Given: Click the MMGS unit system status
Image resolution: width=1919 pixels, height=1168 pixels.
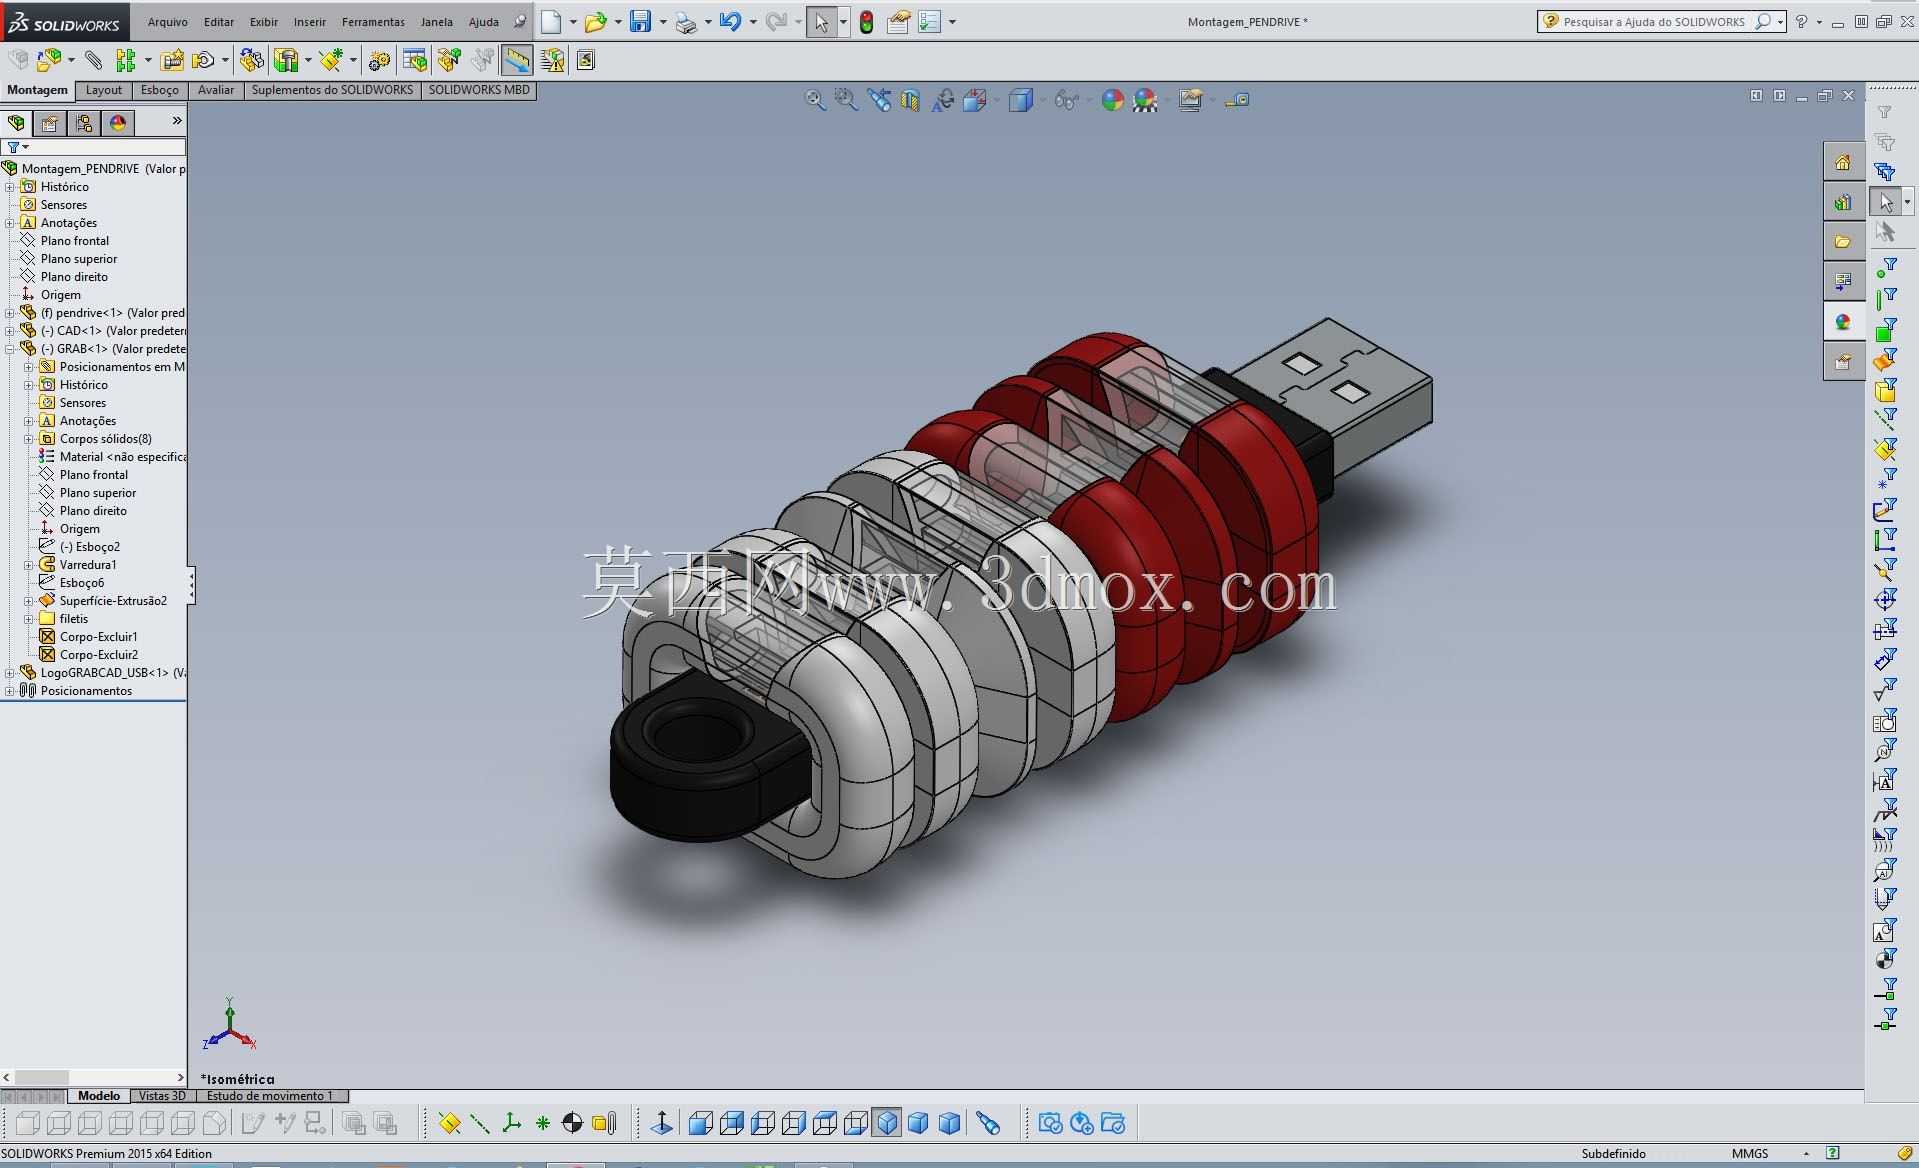Looking at the screenshot, I should tap(1750, 1153).
